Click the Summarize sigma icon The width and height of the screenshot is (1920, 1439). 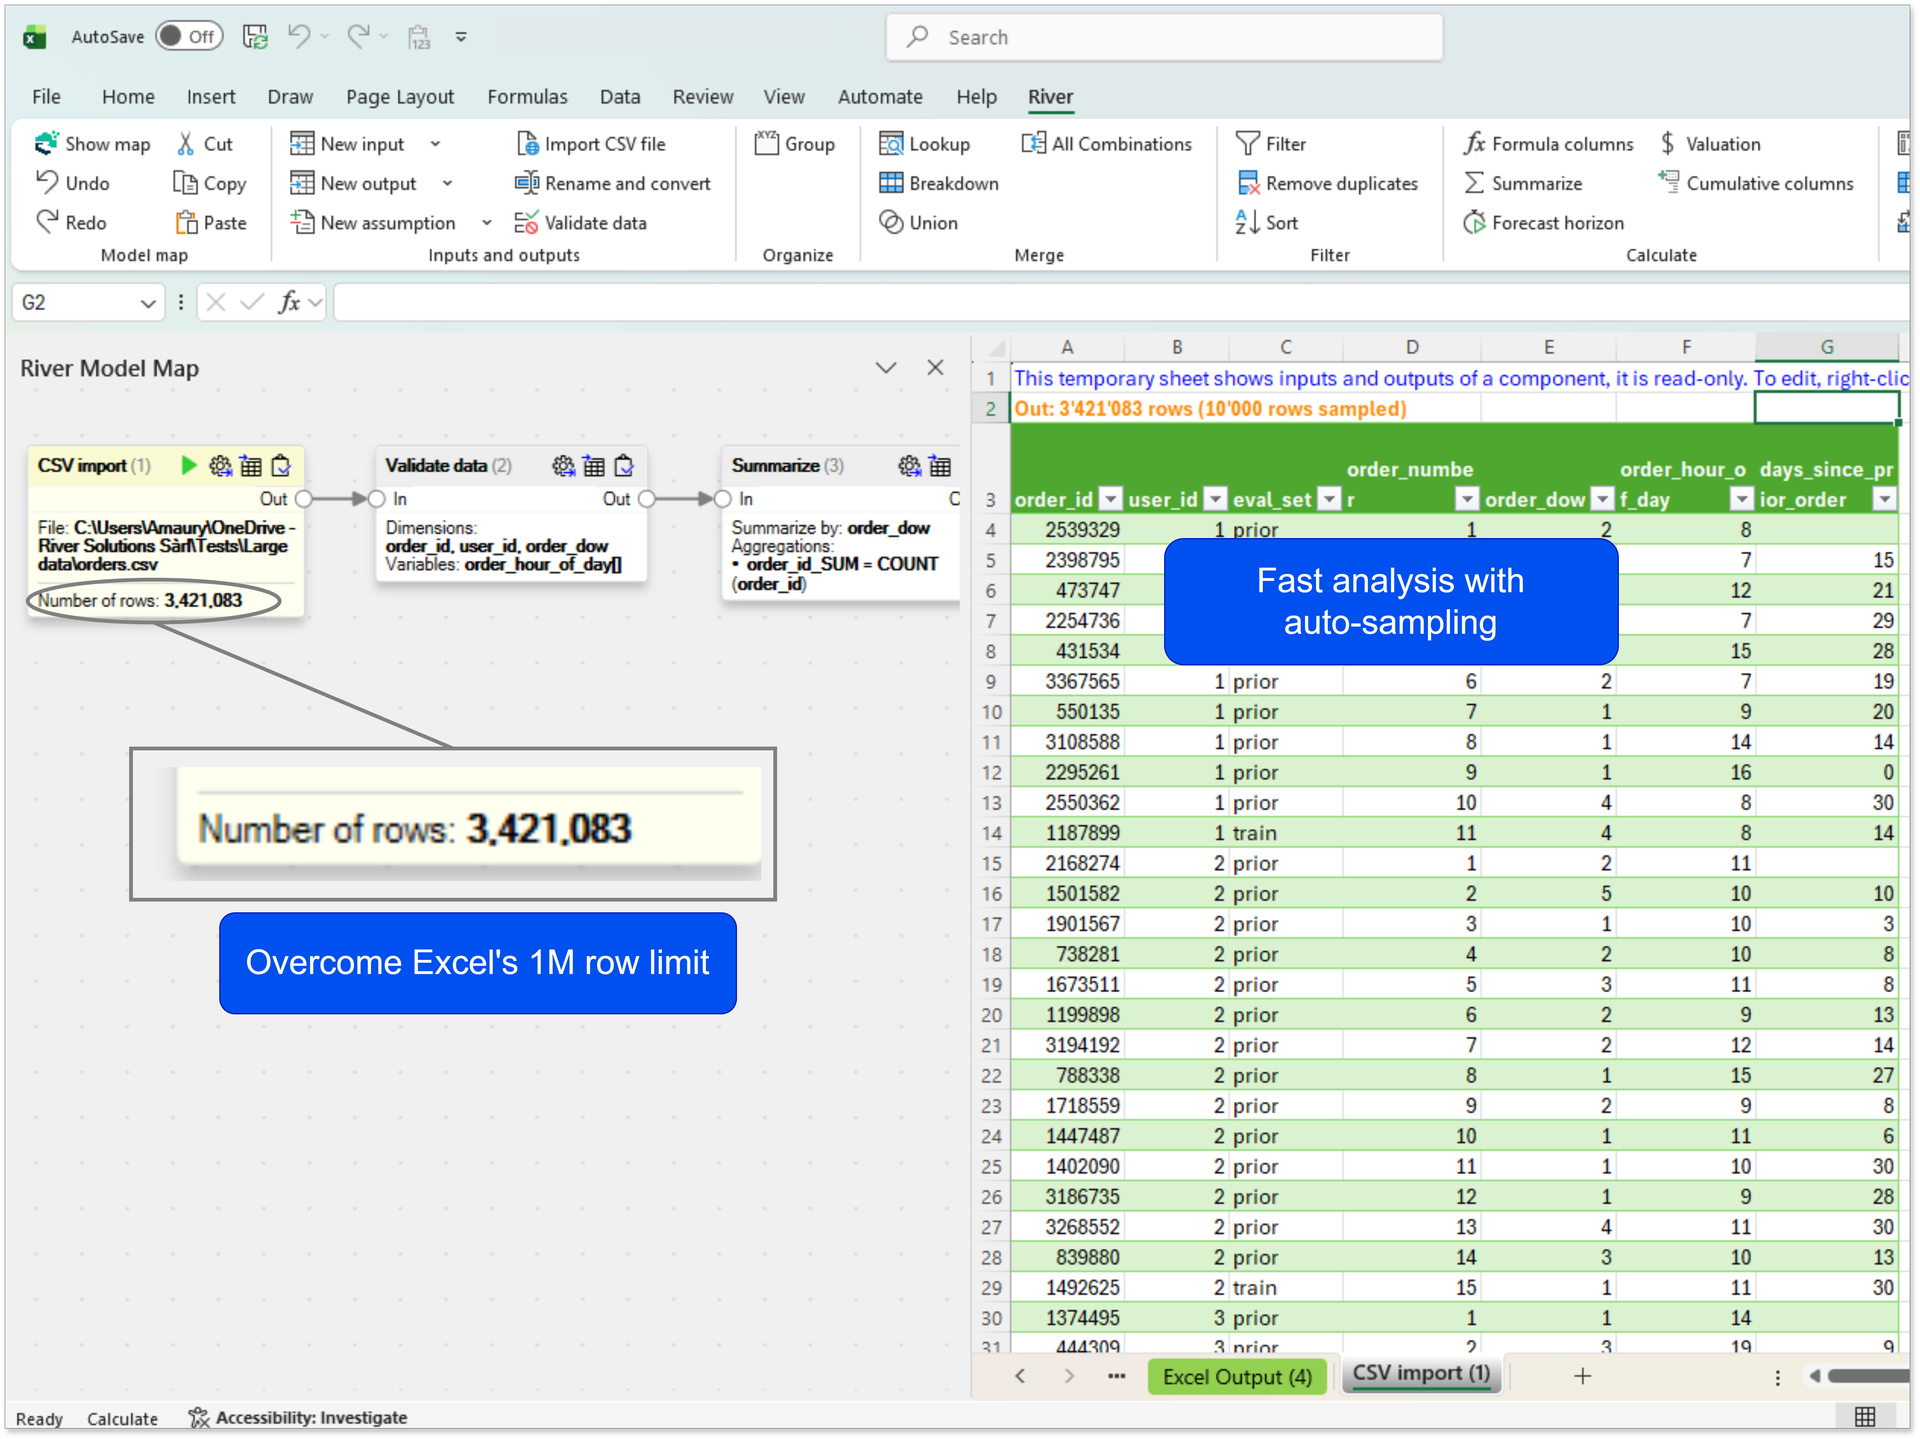[x=1474, y=183]
